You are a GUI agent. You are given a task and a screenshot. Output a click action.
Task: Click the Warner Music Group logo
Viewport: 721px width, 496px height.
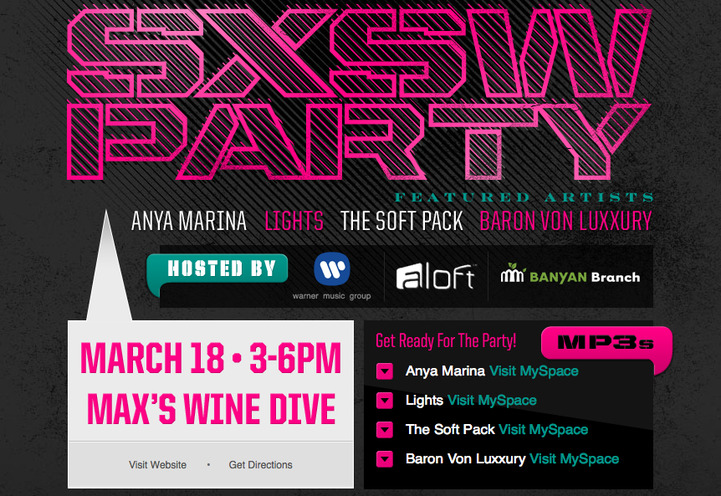click(x=332, y=276)
